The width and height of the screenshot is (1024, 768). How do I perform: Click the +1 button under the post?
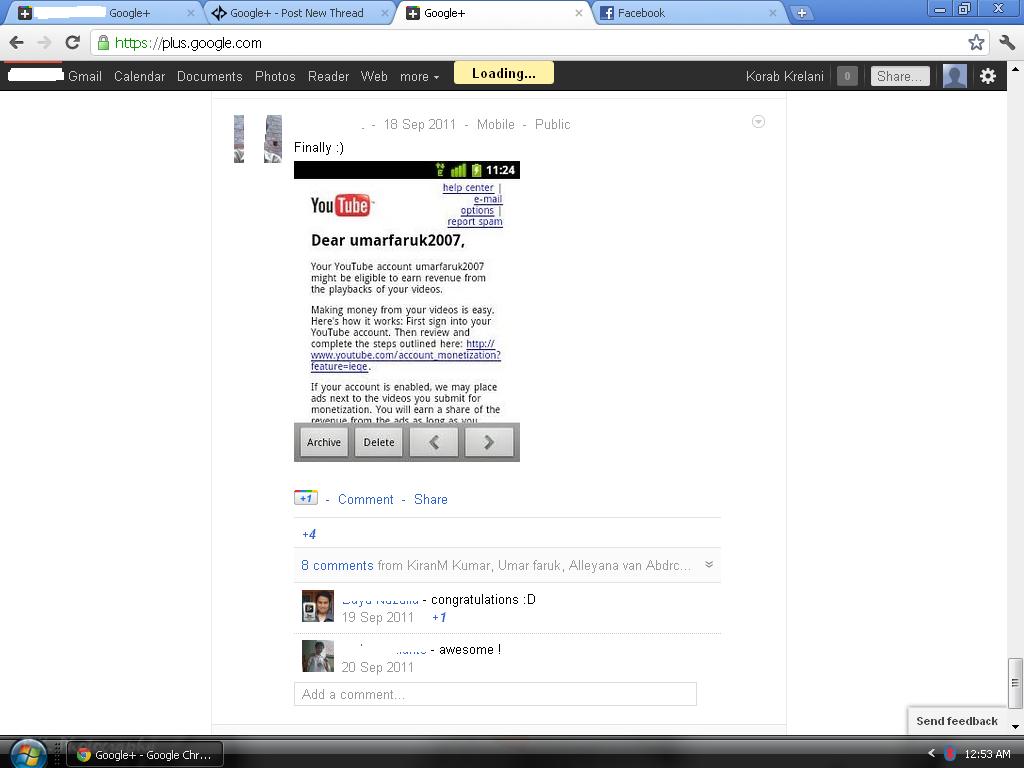306,498
